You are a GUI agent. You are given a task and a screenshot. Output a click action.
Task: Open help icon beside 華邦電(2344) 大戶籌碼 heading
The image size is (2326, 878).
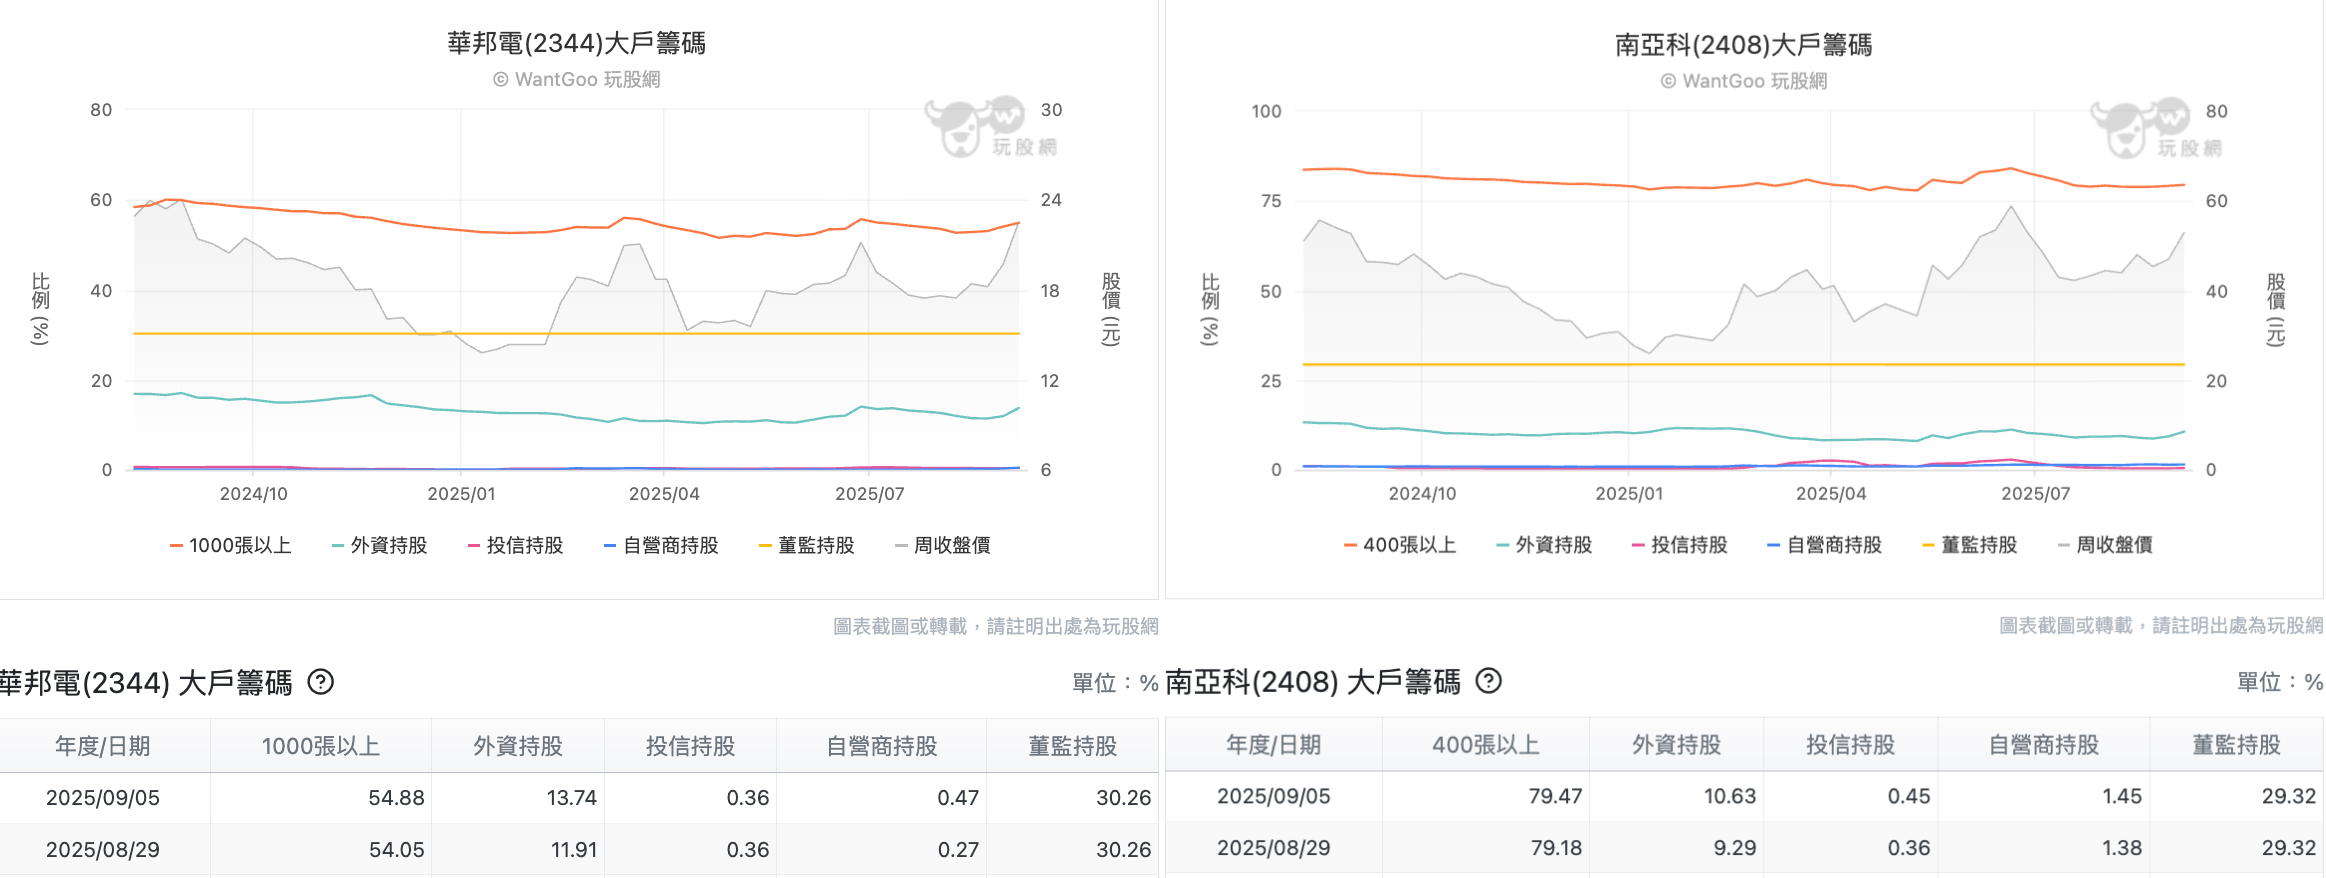320,683
